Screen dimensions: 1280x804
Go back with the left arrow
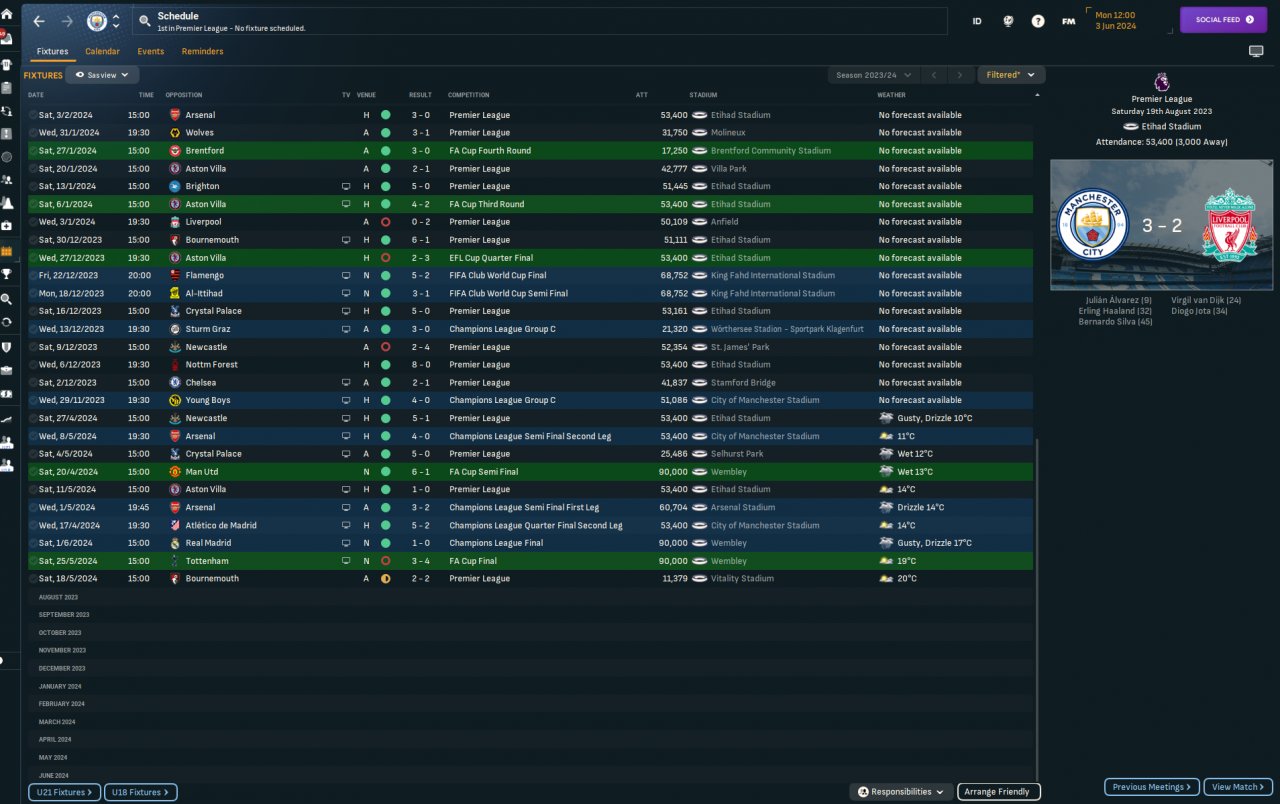(39, 21)
